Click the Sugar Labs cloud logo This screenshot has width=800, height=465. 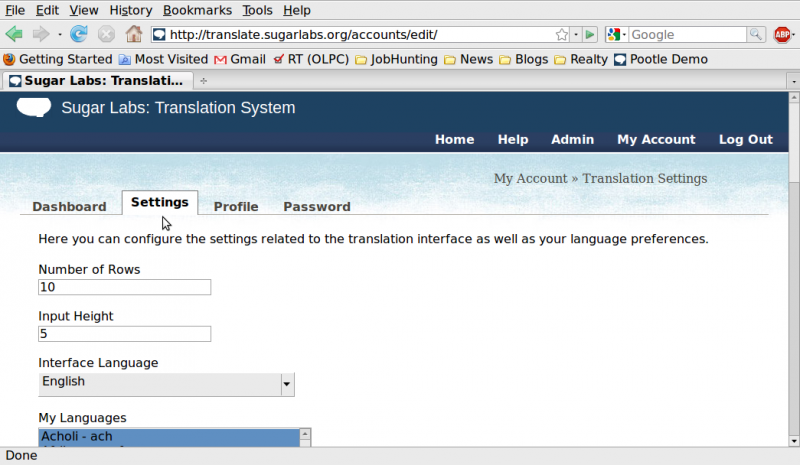33,108
